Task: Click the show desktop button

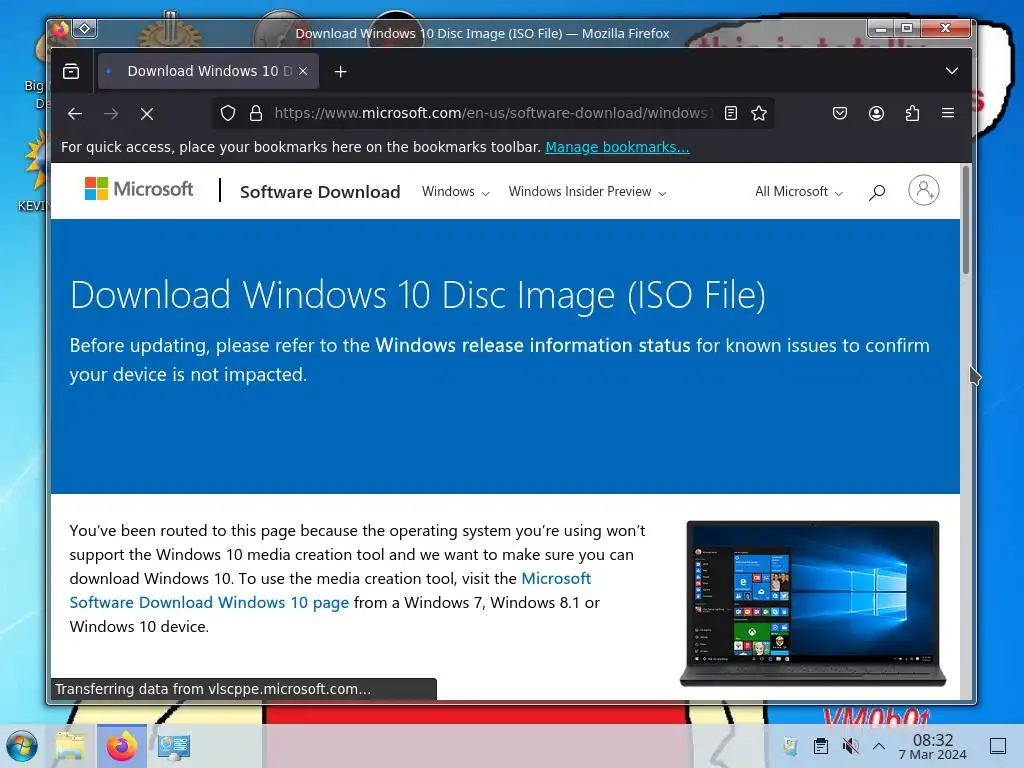Action: 998,746
